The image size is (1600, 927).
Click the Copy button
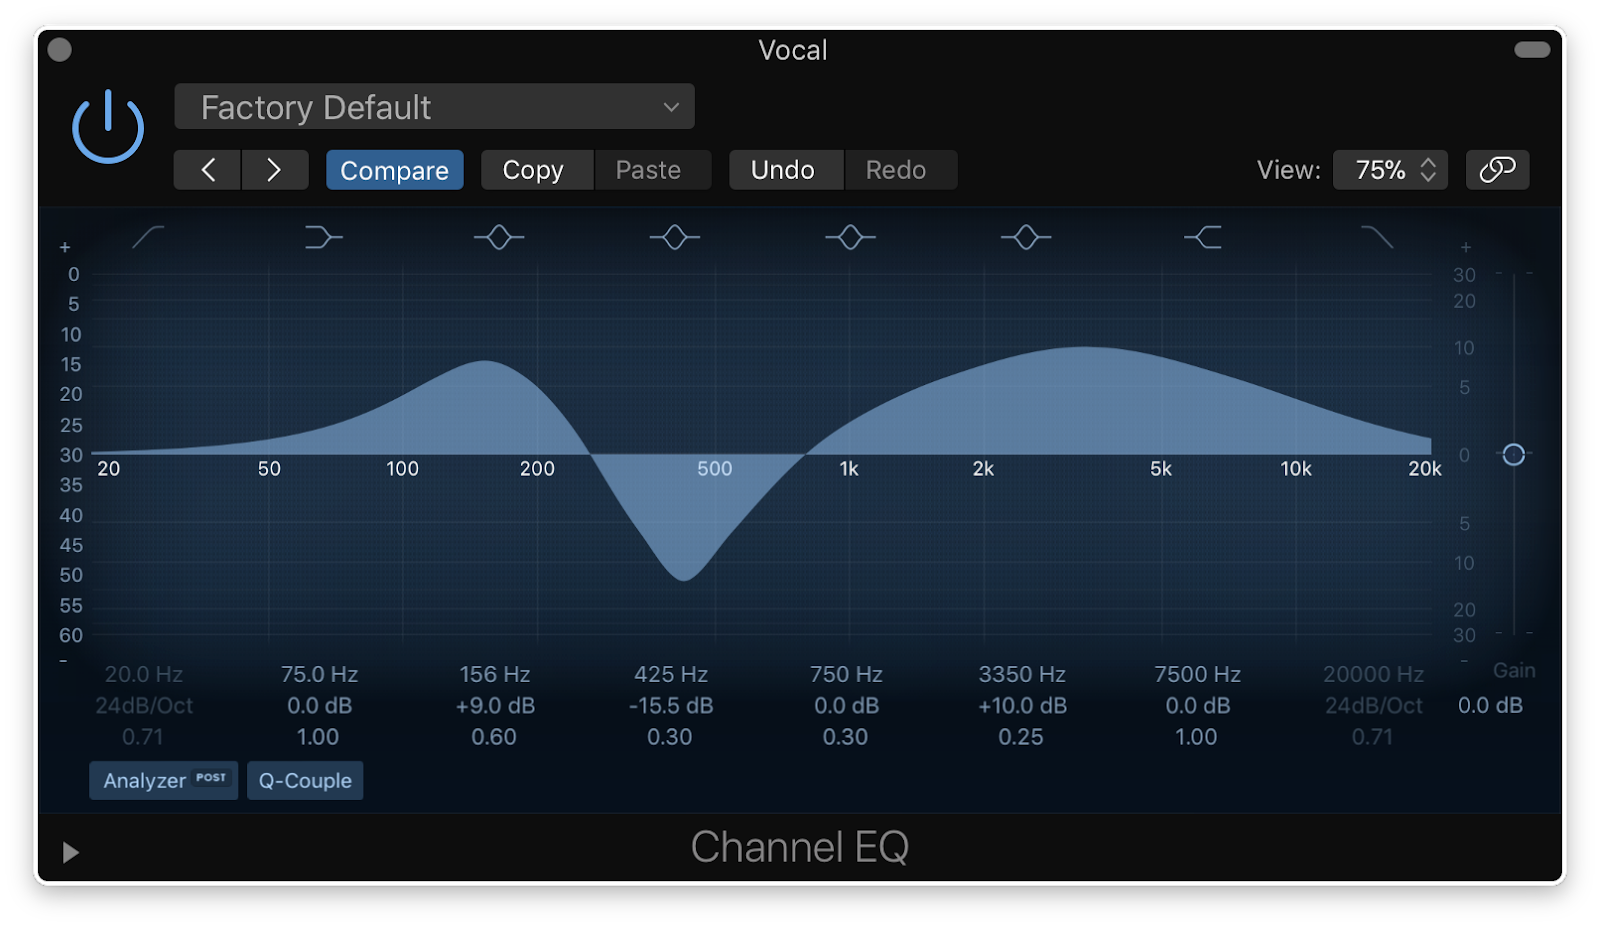pyautogui.click(x=533, y=170)
